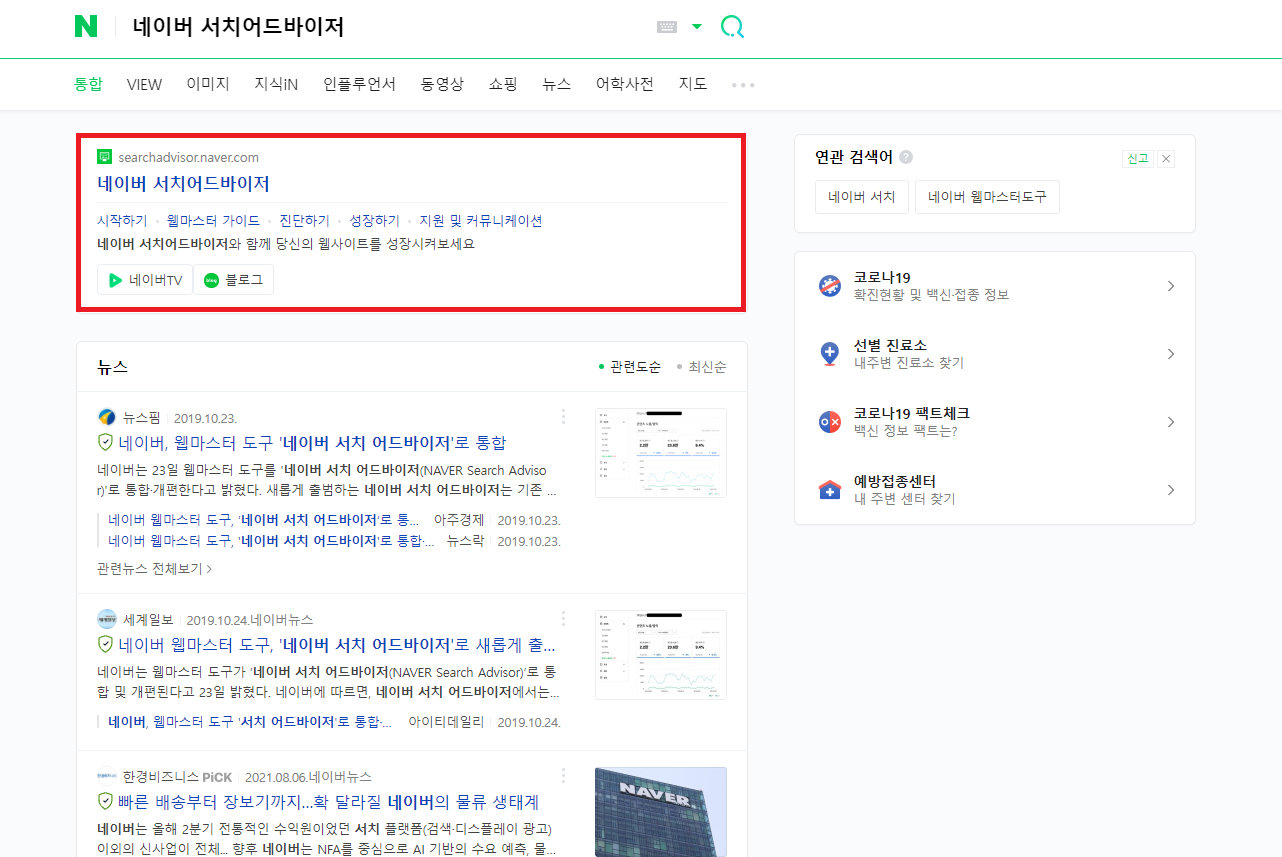The height and width of the screenshot is (857, 1282).
Task: Open the 네이버 서치어드바이저 title link
Action: 183,184
